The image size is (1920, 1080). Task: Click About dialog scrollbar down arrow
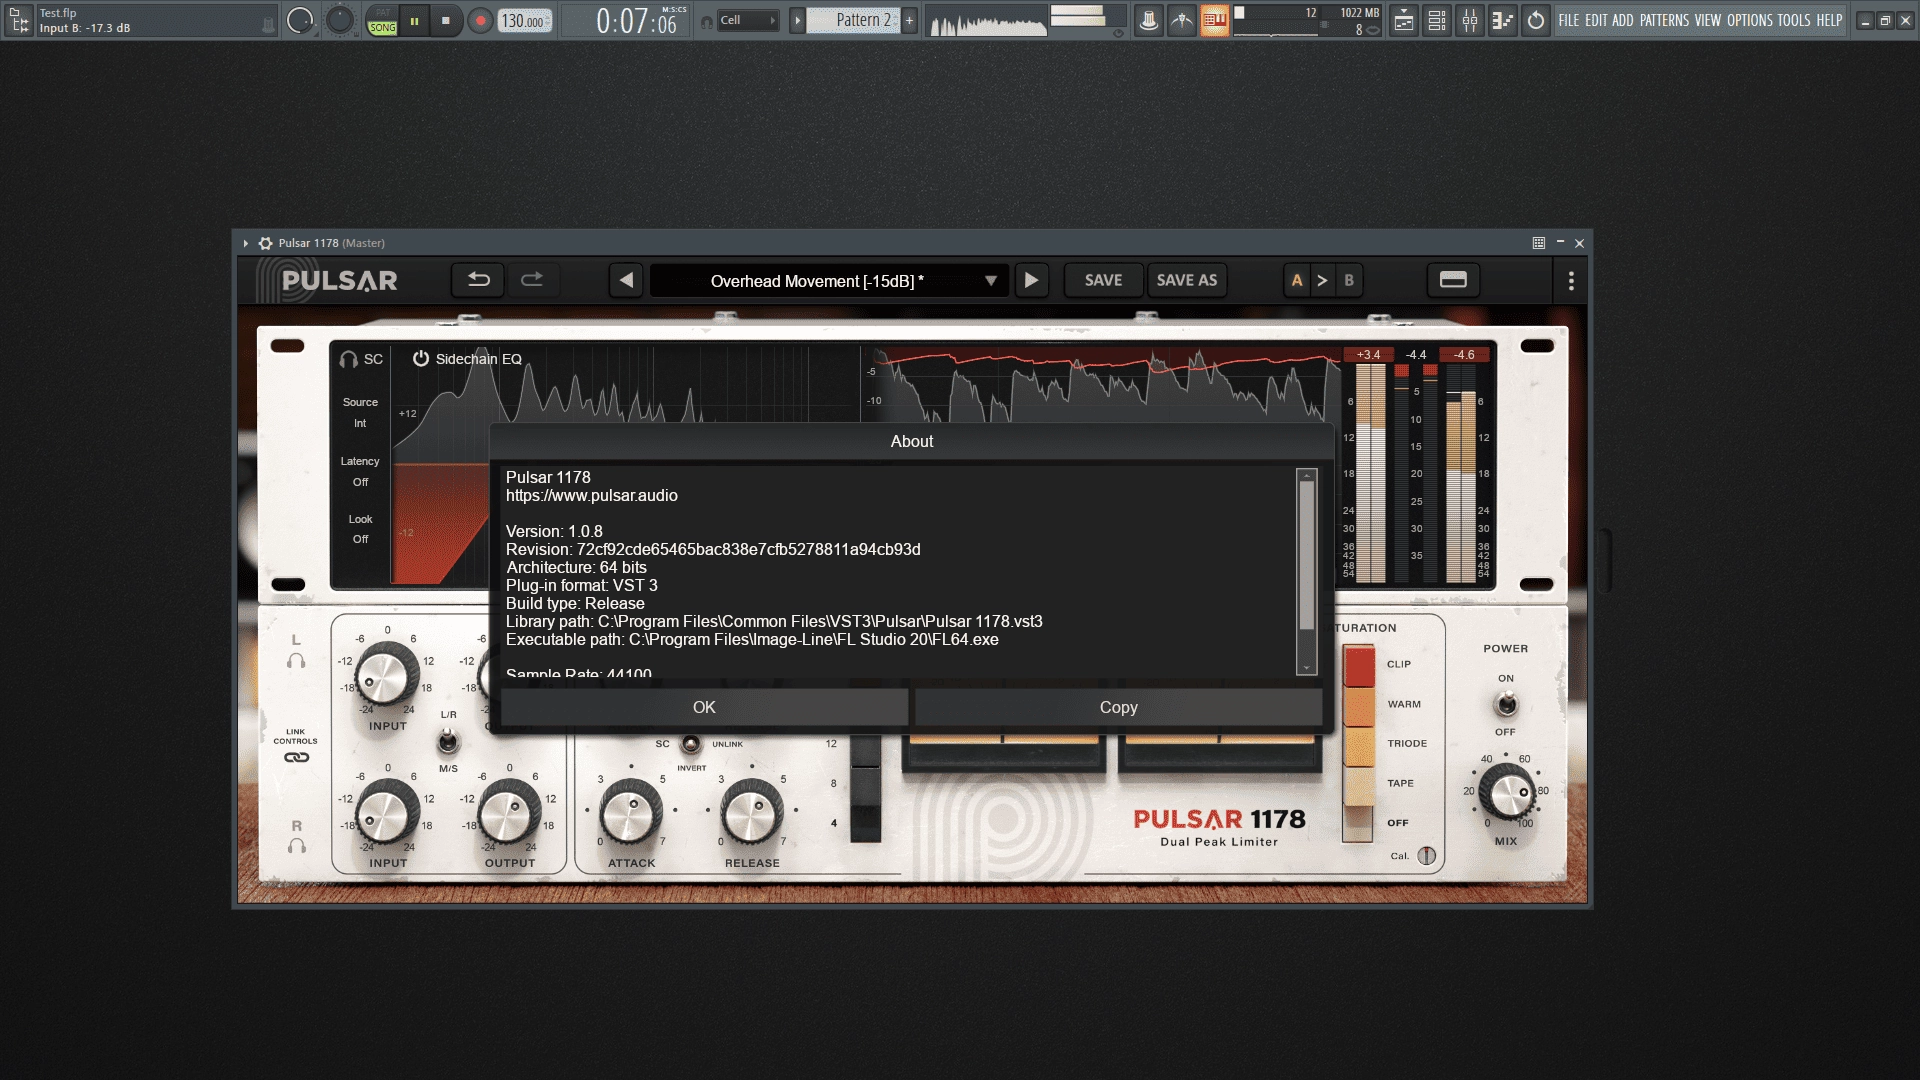[1306, 667]
